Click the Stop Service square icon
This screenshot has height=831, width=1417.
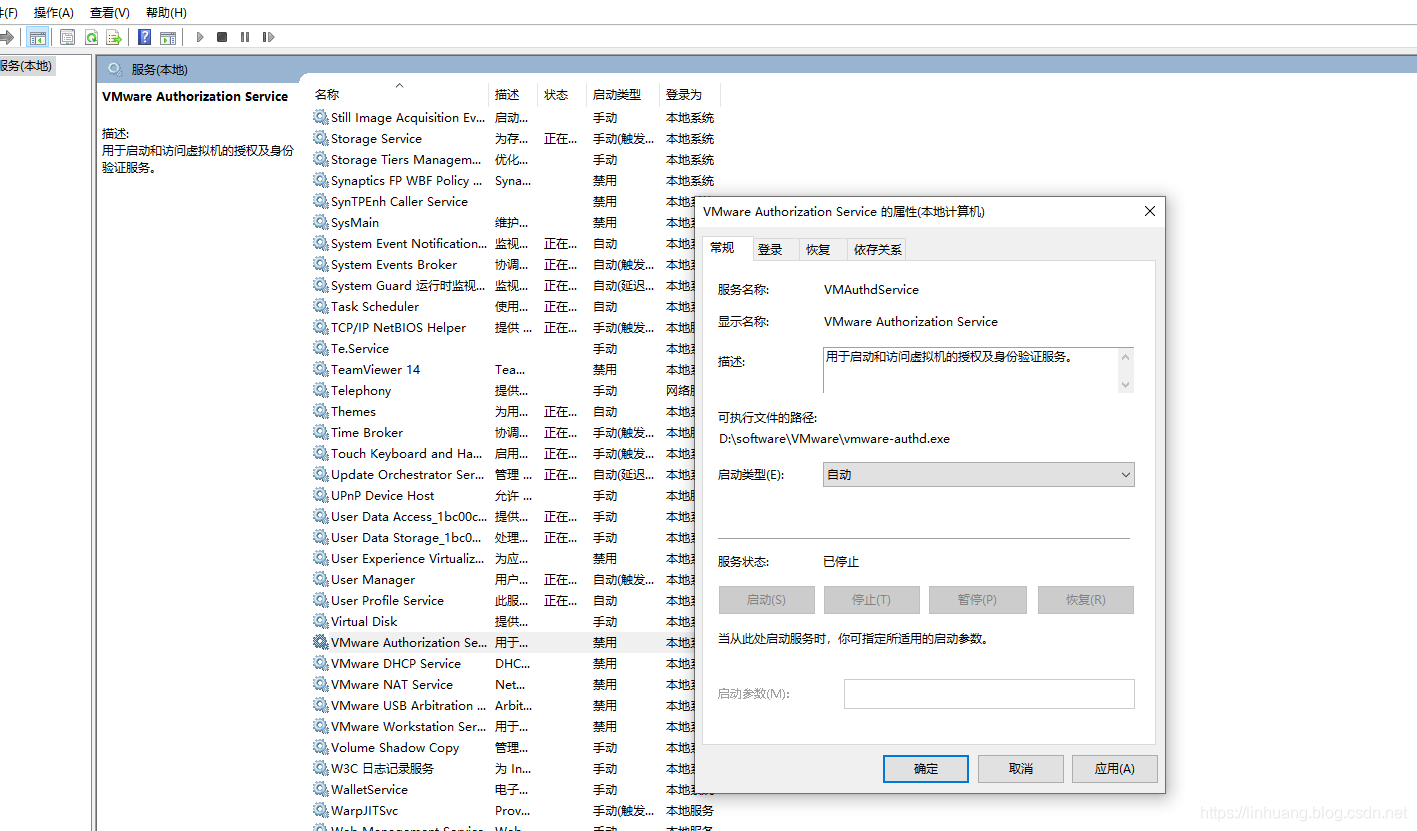click(x=222, y=37)
